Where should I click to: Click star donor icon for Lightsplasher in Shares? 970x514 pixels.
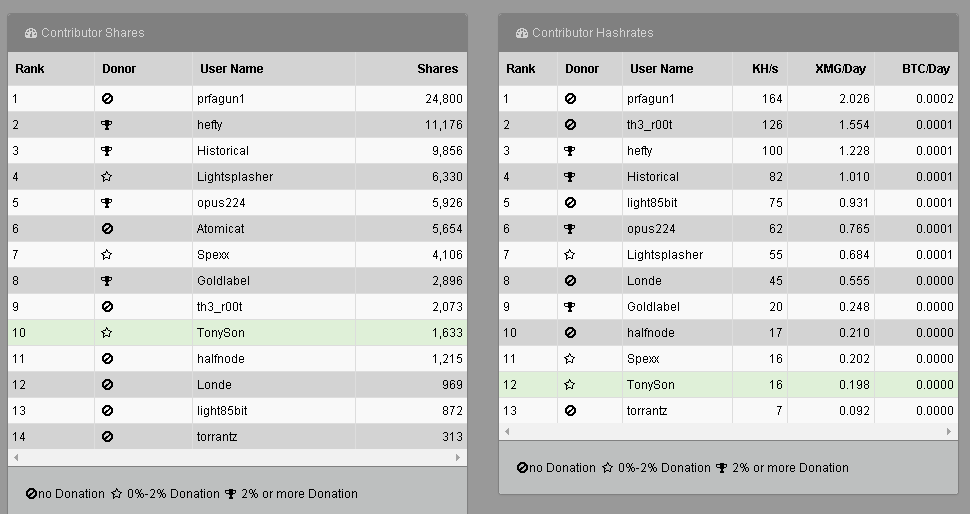tap(107, 177)
